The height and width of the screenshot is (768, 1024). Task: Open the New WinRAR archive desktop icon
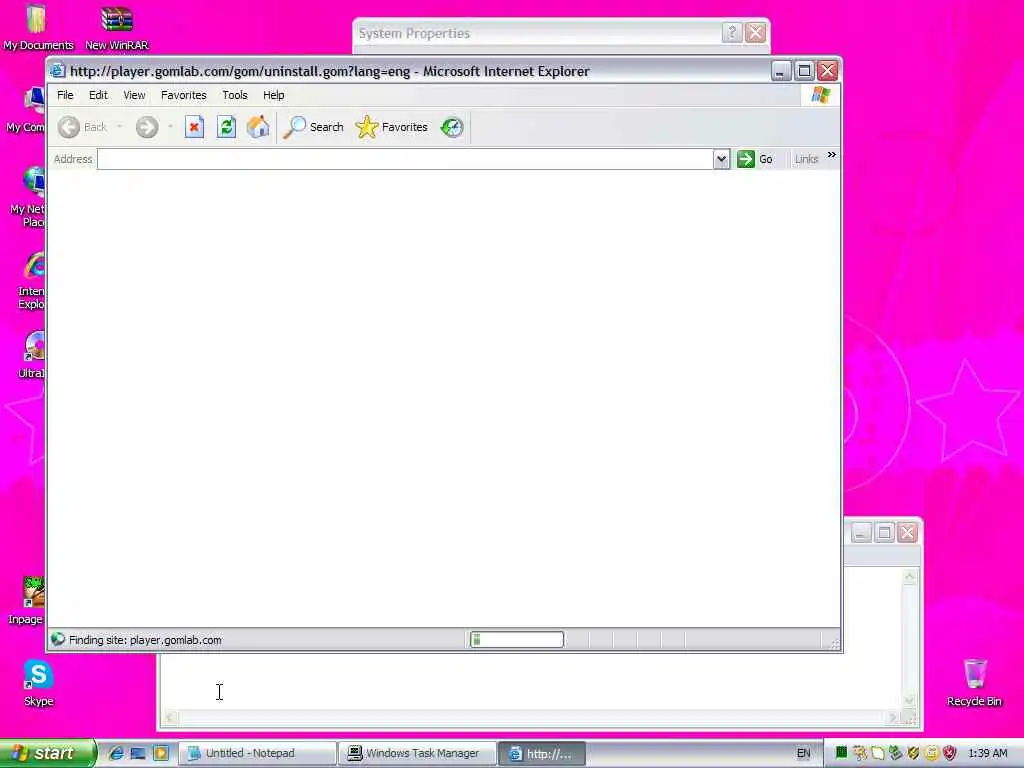(117, 27)
